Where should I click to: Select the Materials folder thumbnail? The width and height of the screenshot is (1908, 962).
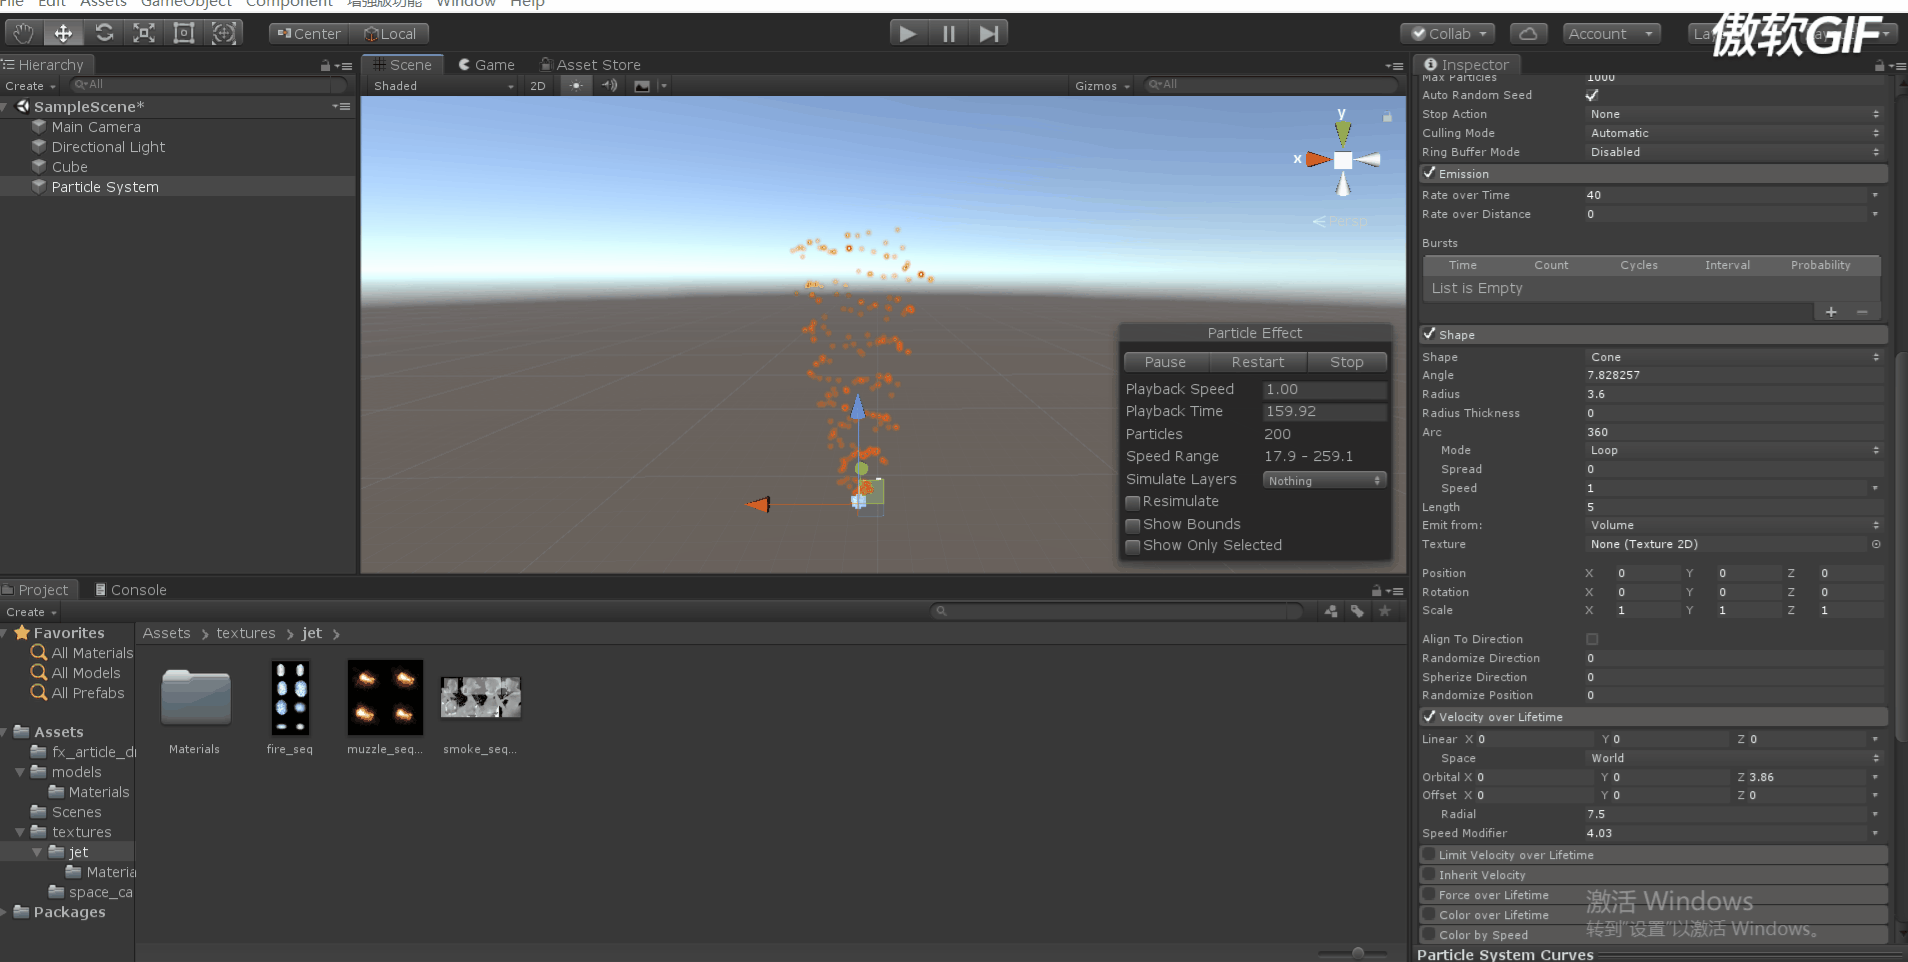pos(195,698)
